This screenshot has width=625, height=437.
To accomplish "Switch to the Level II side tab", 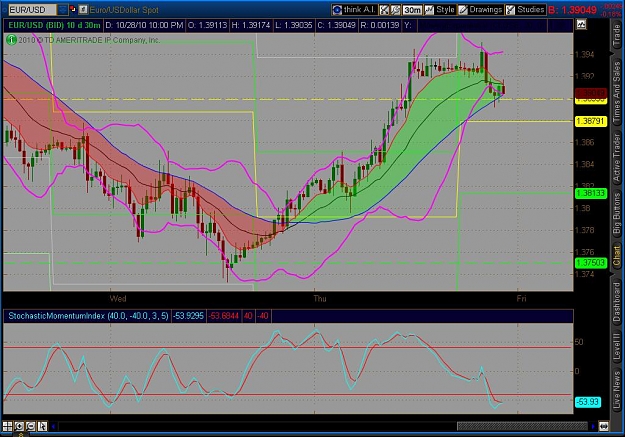I will click(x=617, y=346).
